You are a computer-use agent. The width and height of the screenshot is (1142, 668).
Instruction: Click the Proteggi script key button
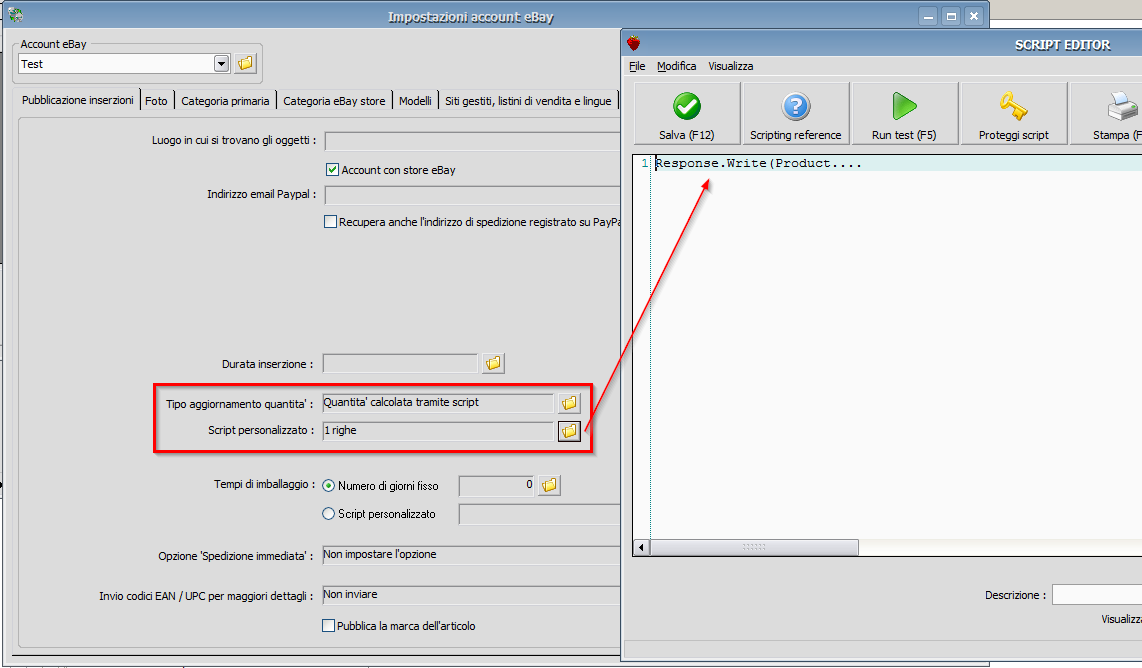(1014, 114)
